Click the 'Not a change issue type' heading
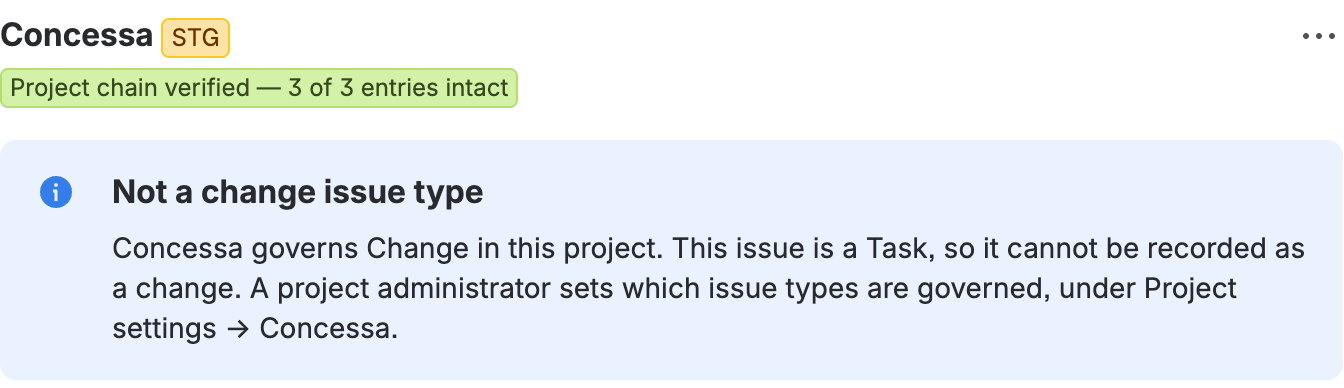Image resolution: width=1344 pixels, height=388 pixels. click(298, 192)
